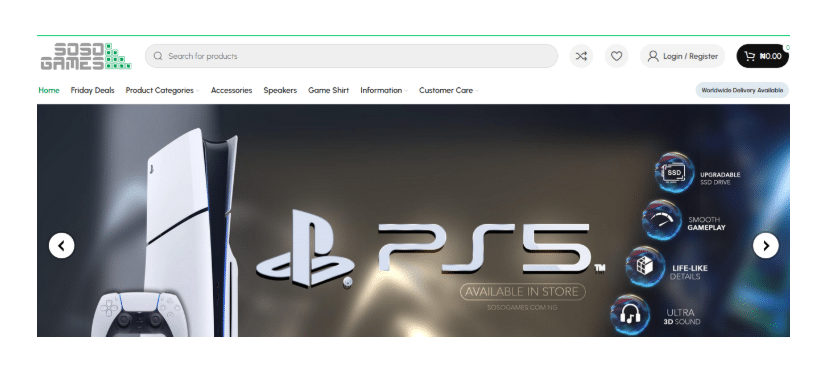Click the Available In Store label
This screenshot has height=366, width=838.
pyautogui.click(x=523, y=292)
